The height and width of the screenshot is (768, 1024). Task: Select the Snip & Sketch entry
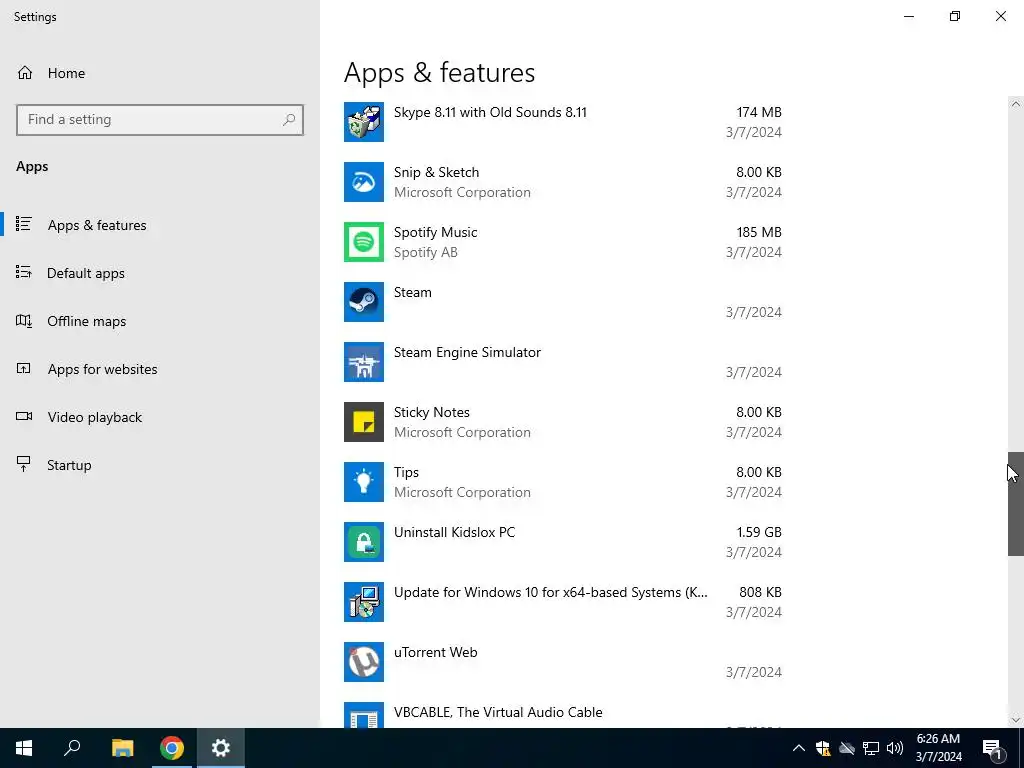point(563,182)
